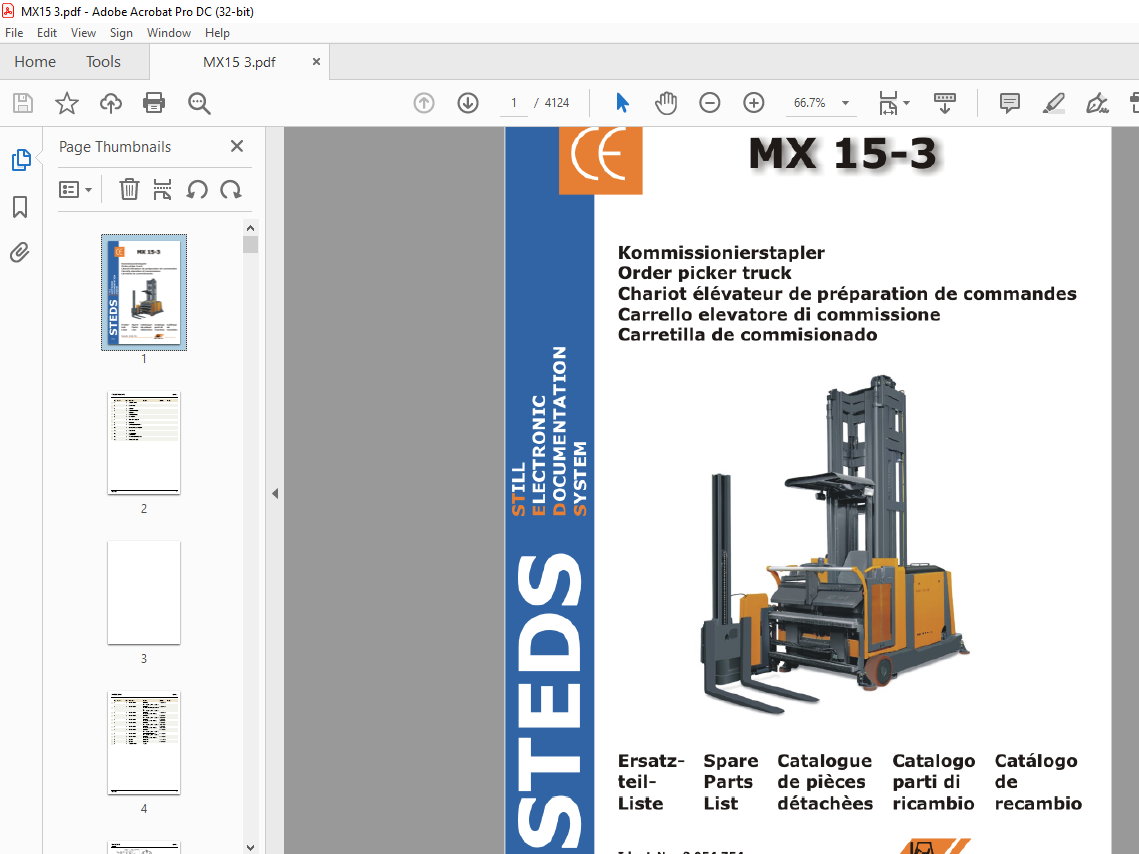Image resolution: width=1139 pixels, height=854 pixels.
Task: Open thumbnail options dropdown menu
Action: tap(75, 190)
